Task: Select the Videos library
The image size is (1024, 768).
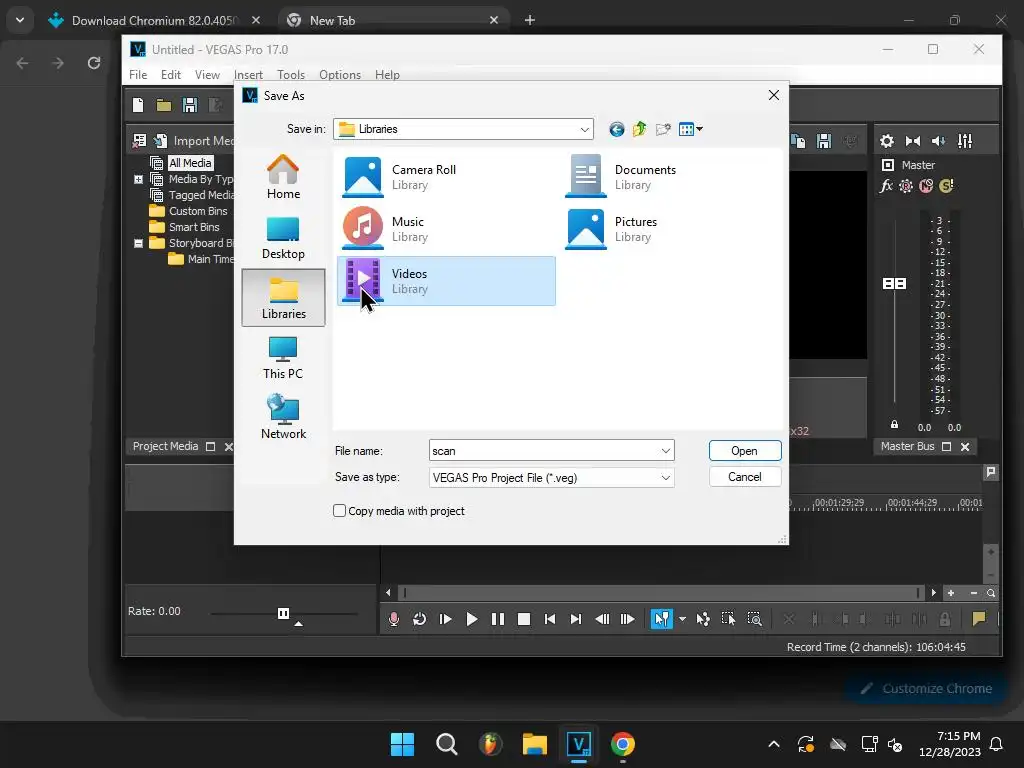Action: pyautogui.click(x=446, y=281)
